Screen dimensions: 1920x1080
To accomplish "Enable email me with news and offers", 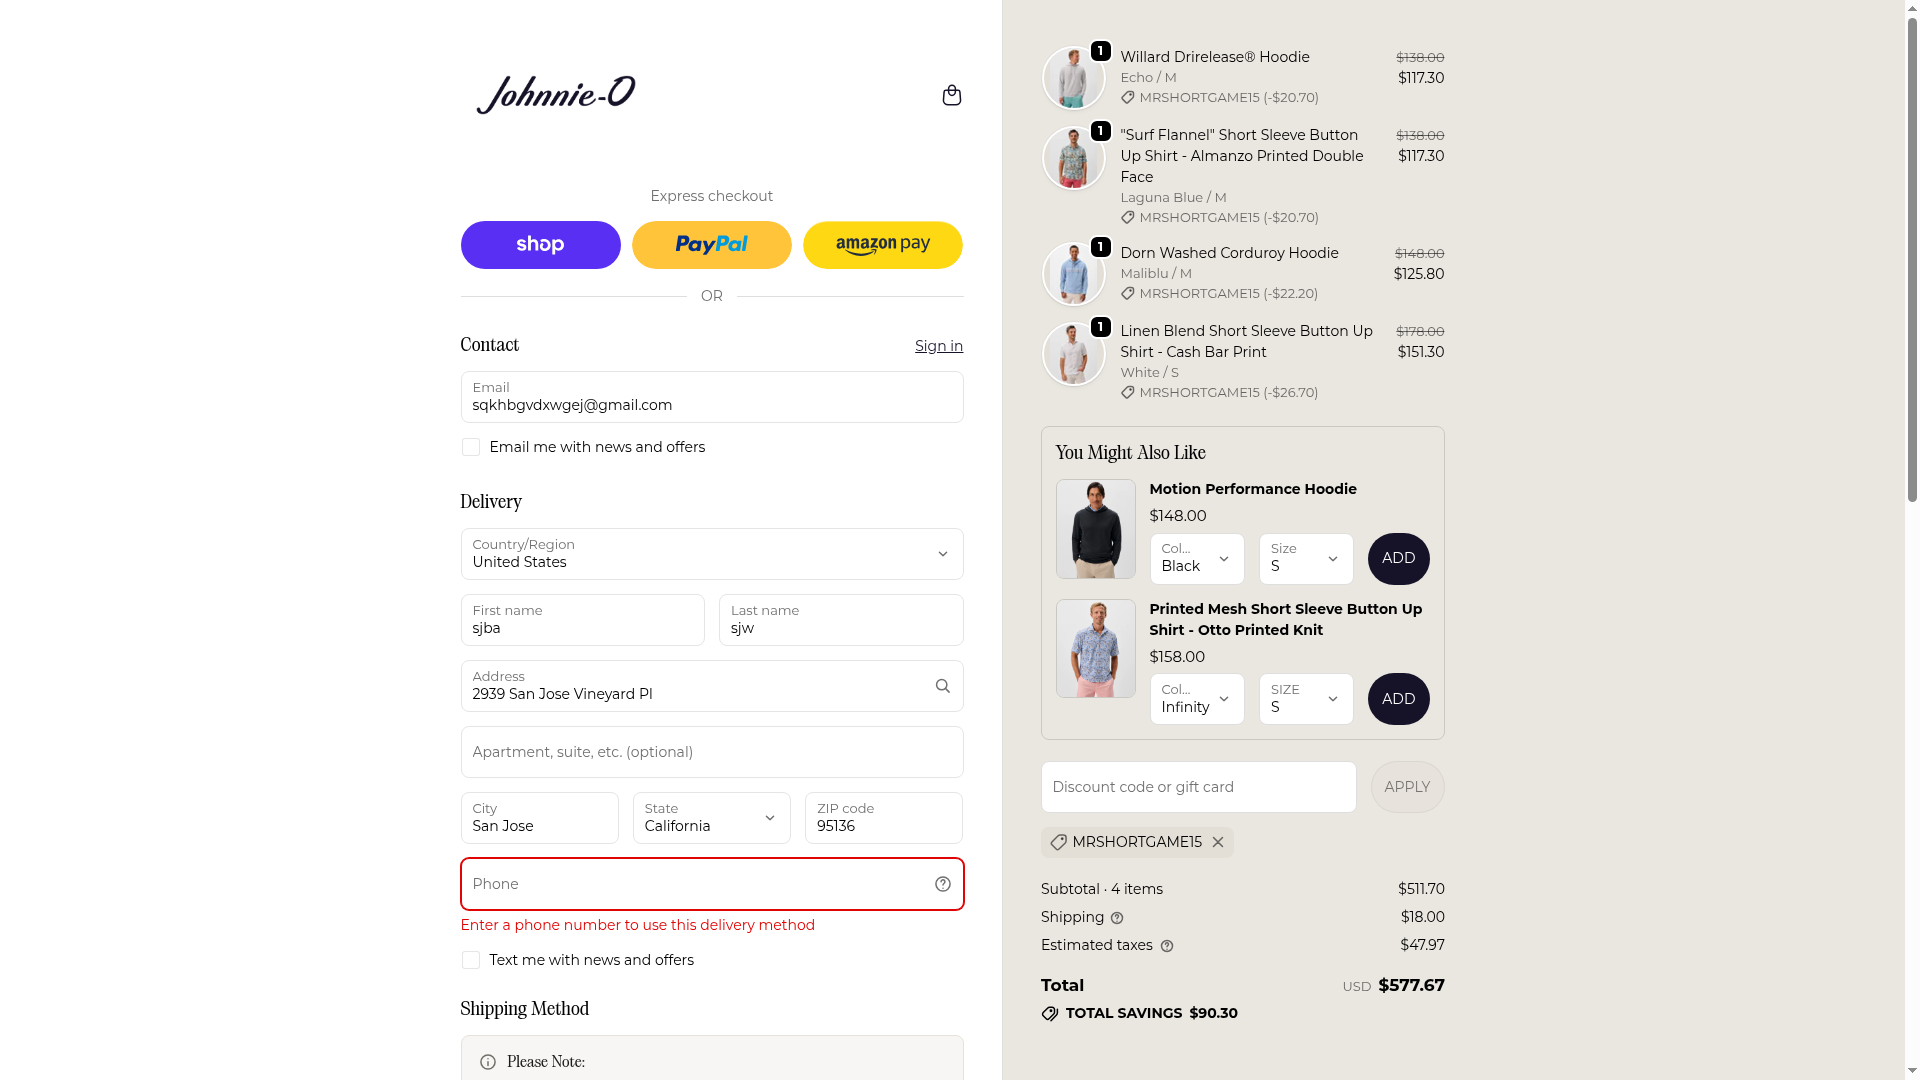I will click(471, 447).
